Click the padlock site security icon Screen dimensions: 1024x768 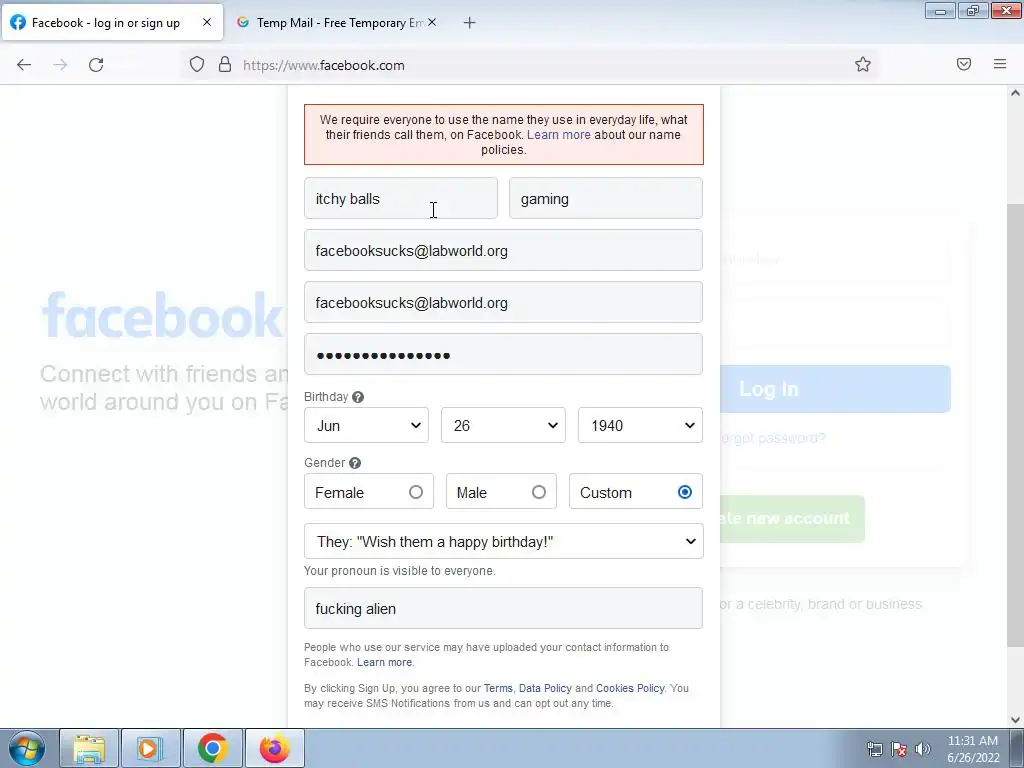[x=225, y=64]
